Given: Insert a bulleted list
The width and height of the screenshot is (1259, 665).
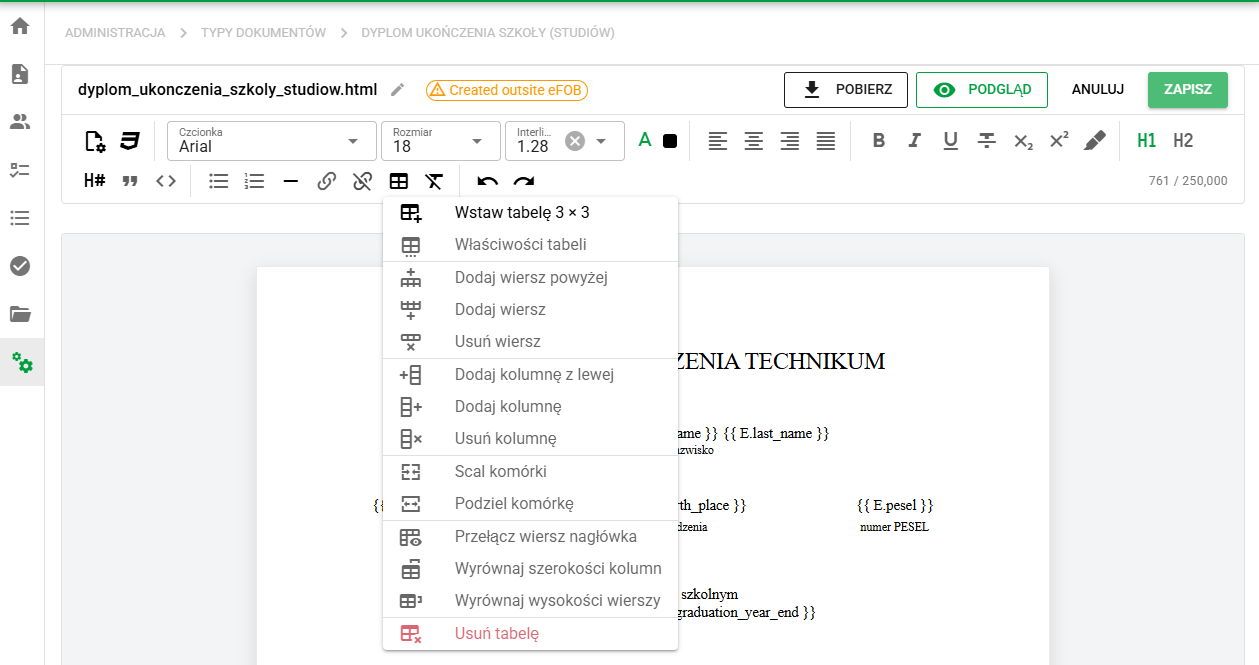Looking at the screenshot, I should coord(219,181).
